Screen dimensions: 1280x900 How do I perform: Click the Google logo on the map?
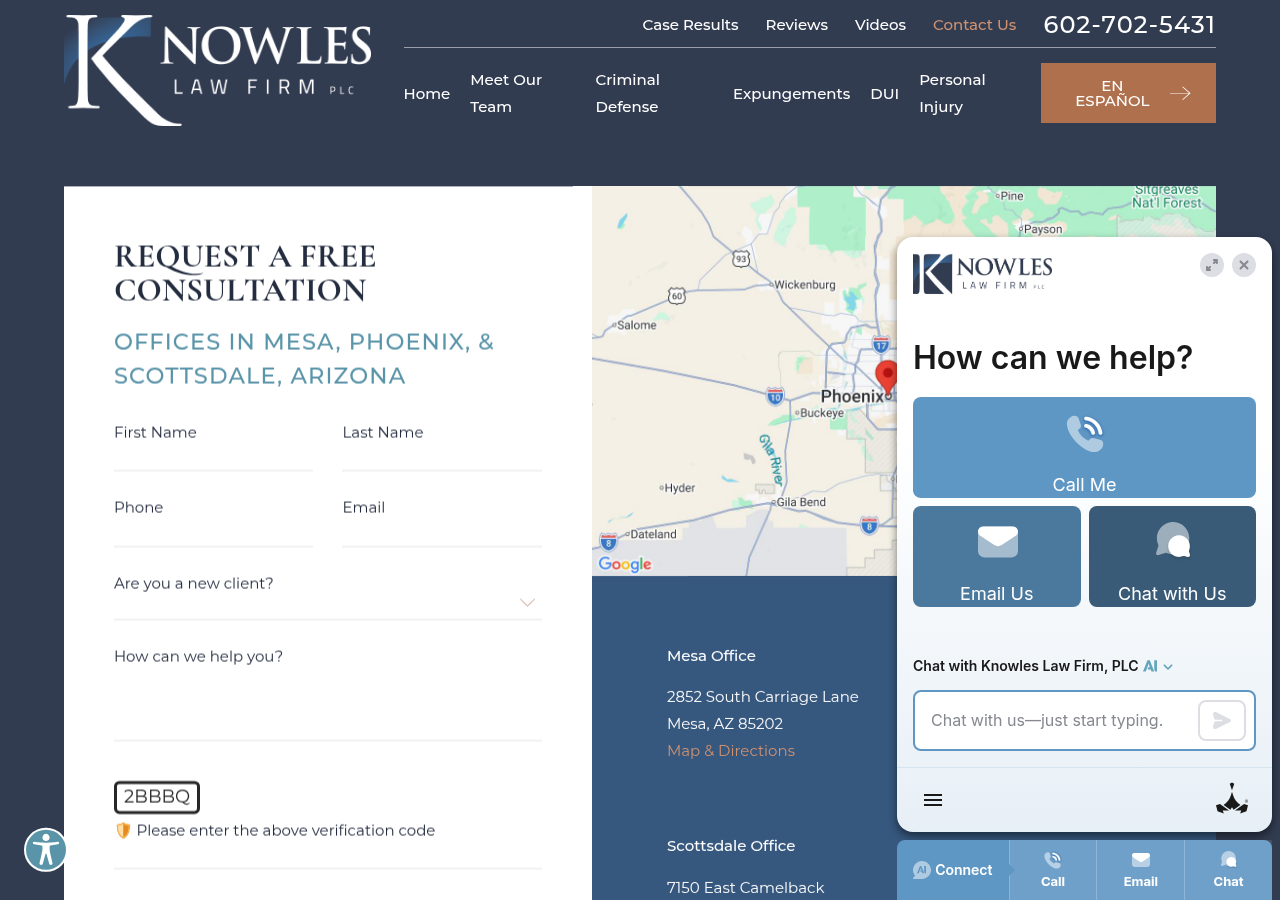[x=625, y=564]
